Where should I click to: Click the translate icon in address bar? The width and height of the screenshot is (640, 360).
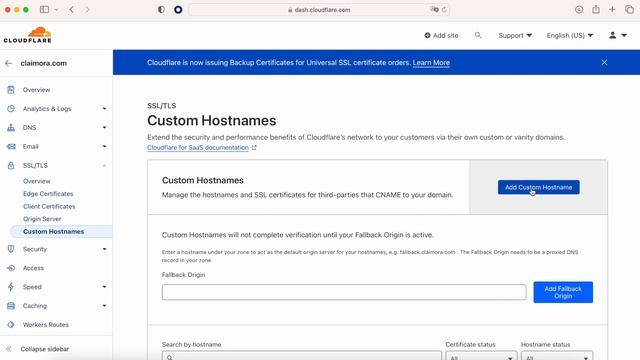point(434,9)
